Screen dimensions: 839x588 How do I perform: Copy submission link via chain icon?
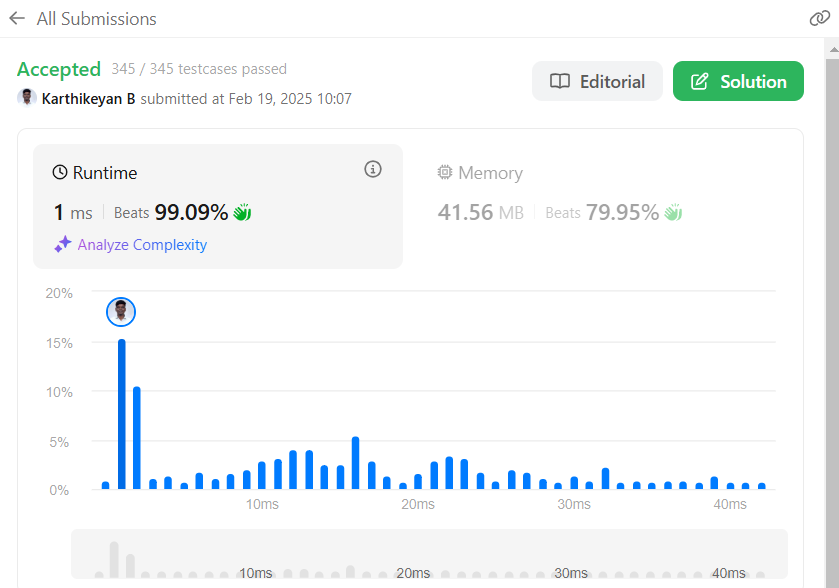point(819,18)
